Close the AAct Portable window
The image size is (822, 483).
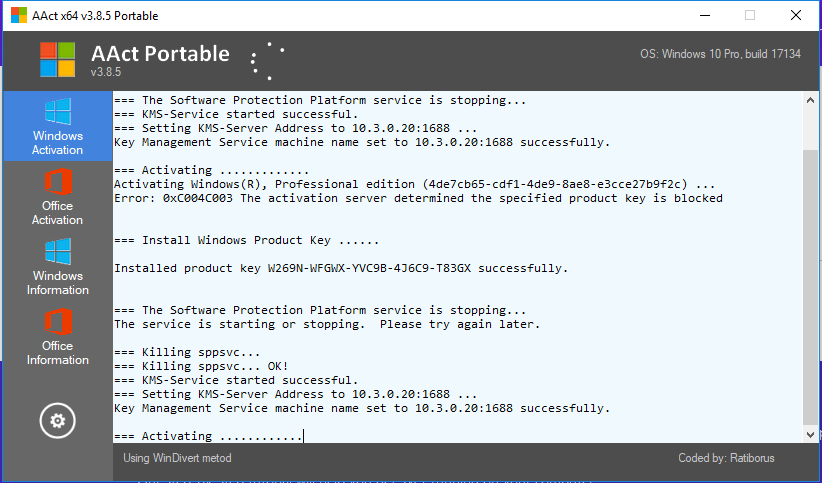pyautogui.click(x=796, y=16)
